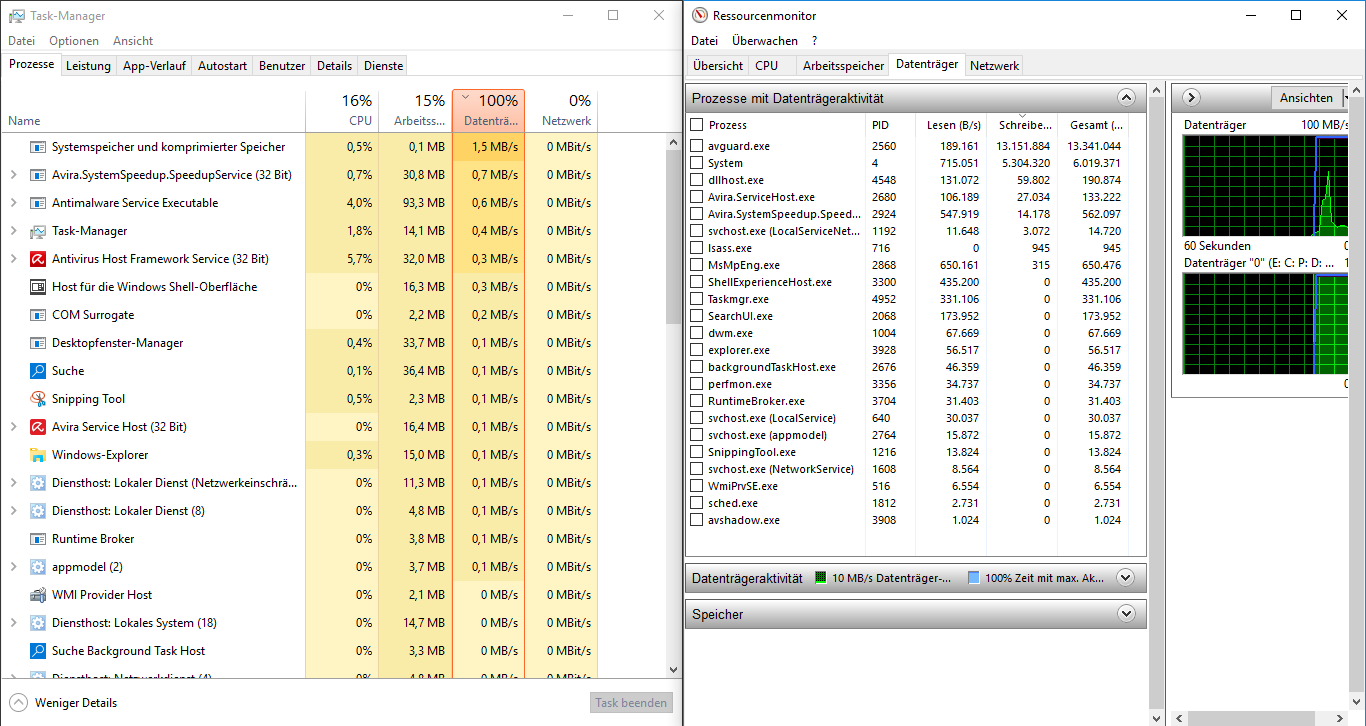Click the appmodel (2) gear icon
Screen dimensions: 1366x726
(38, 567)
